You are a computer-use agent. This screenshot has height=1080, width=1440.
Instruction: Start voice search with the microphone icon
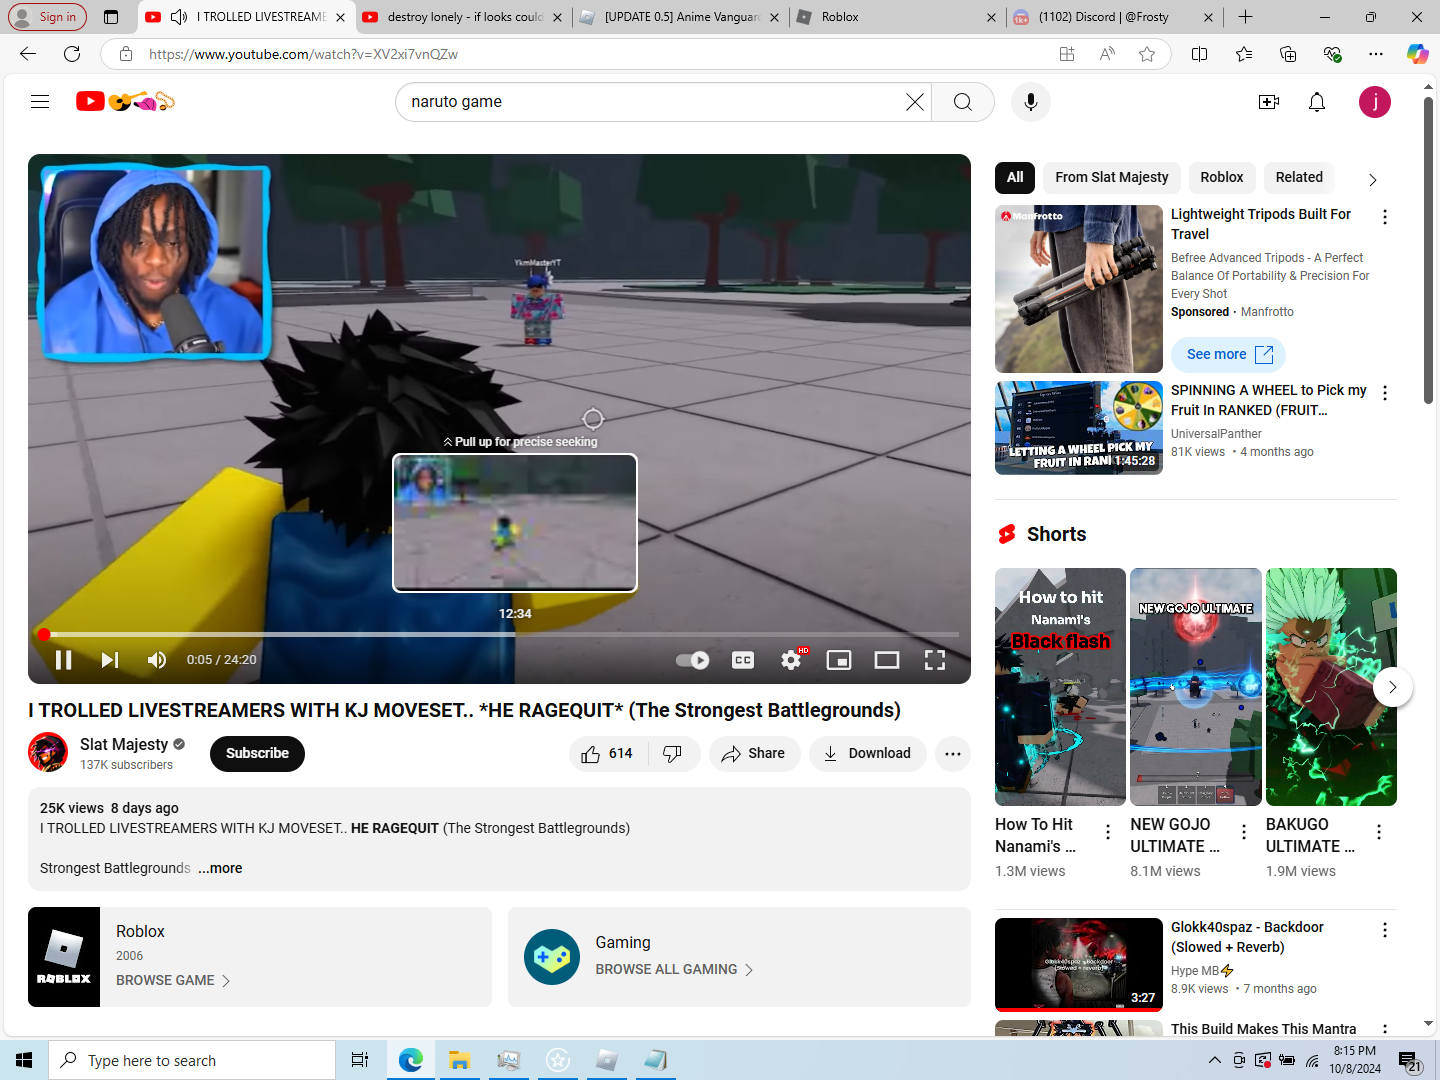click(x=1030, y=102)
